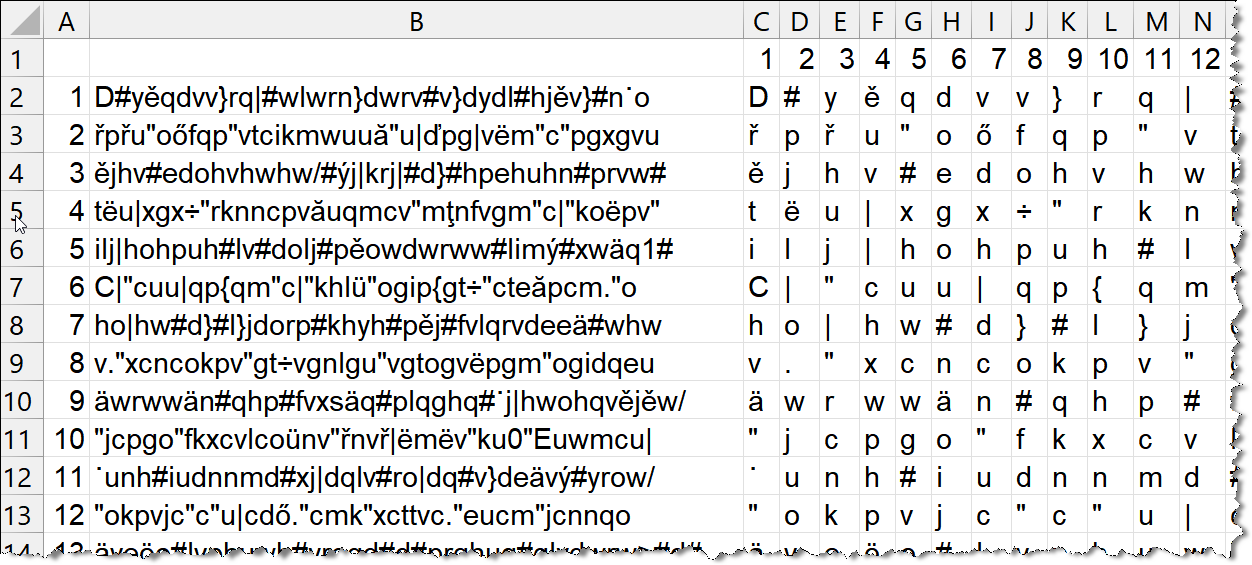Select cell B13 starting with "okpvjc
This screenshot has width=1252, height=565.
coord(417,516)
